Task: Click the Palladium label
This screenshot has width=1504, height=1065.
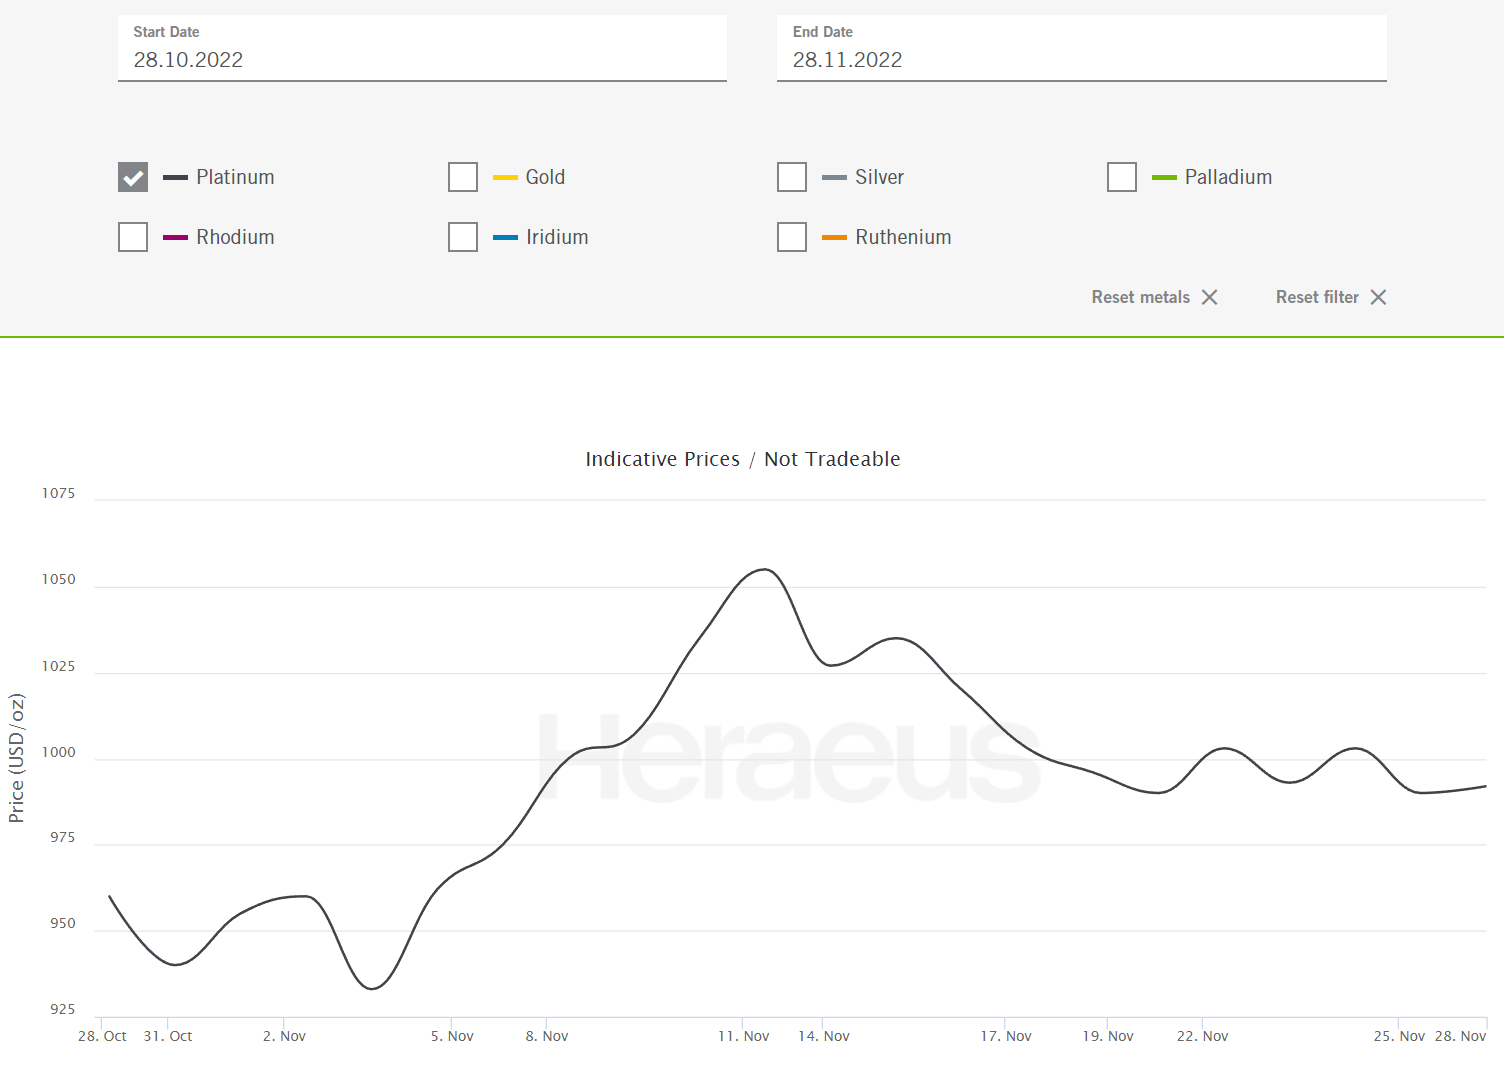Action: pyautogui.click(x=1228, y=177)
